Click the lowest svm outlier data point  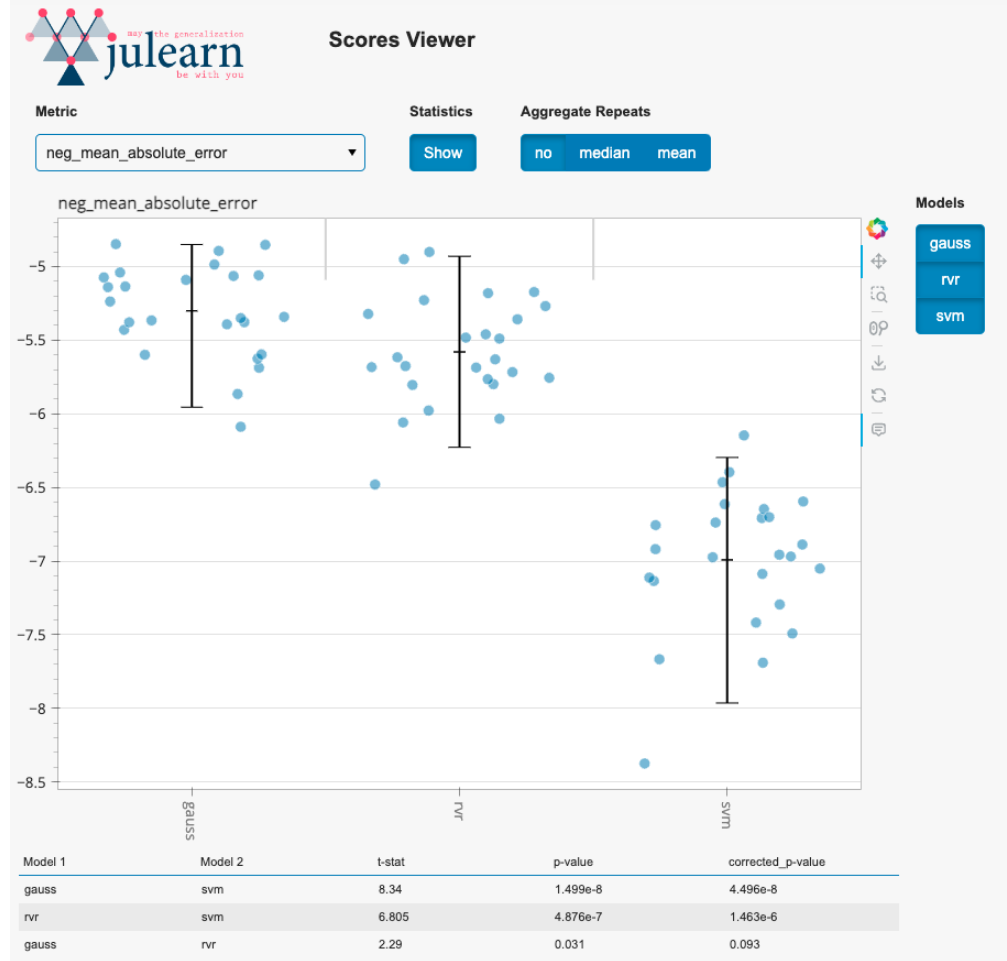point(644,763)
